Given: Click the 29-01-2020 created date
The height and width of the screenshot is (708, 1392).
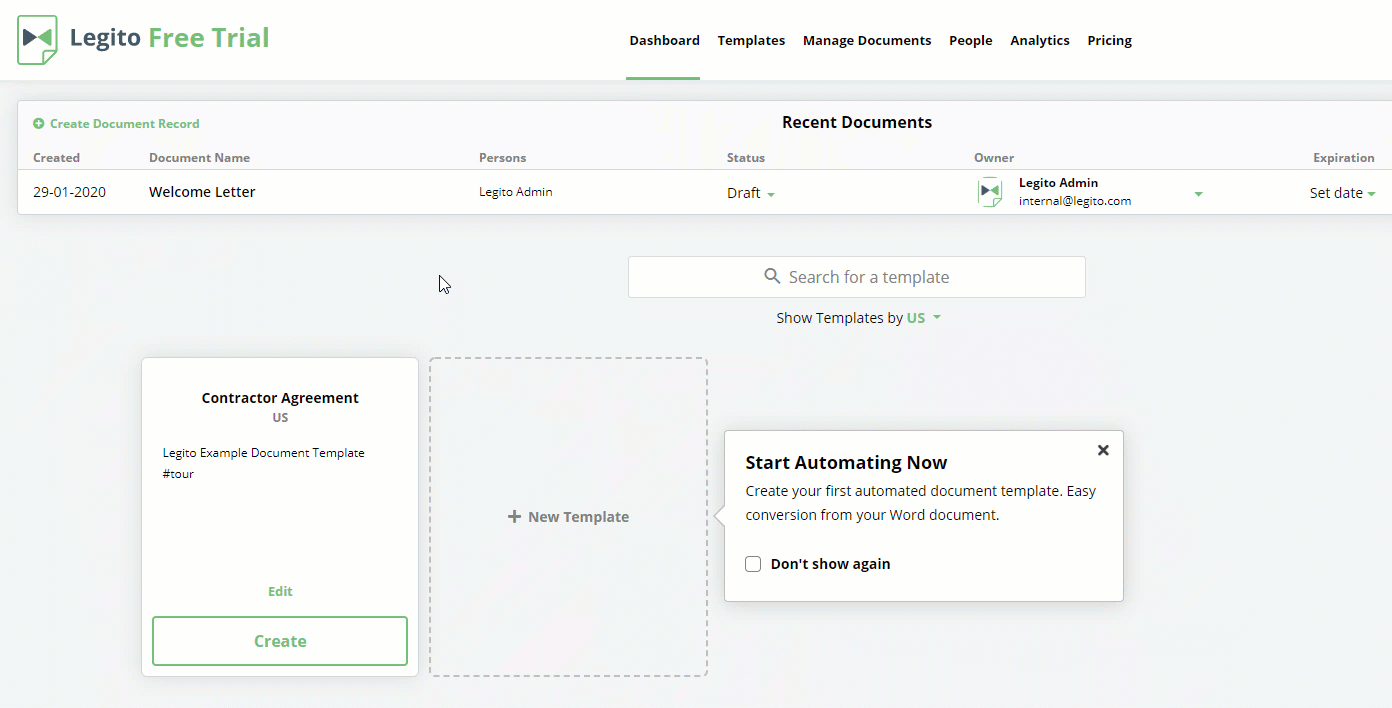Looking at the screenshot, I should tap(69, 192).
